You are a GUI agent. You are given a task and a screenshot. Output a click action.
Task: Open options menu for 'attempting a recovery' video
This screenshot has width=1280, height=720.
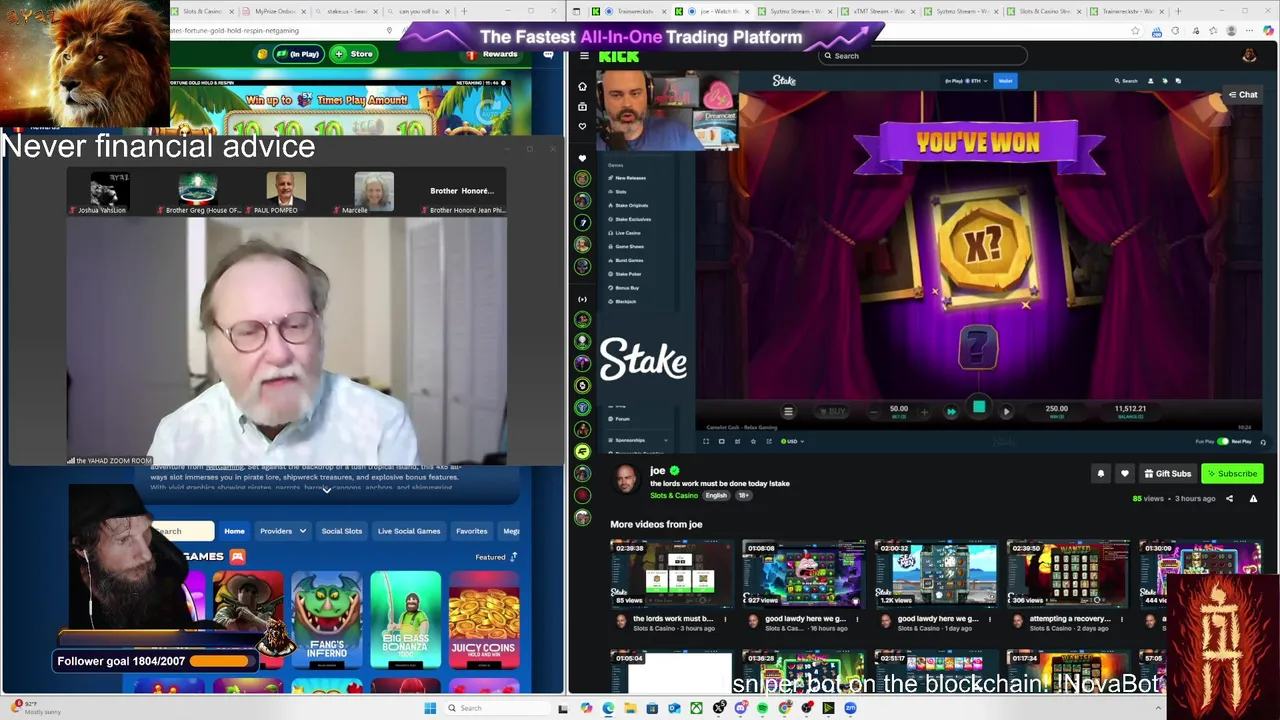1121,619
